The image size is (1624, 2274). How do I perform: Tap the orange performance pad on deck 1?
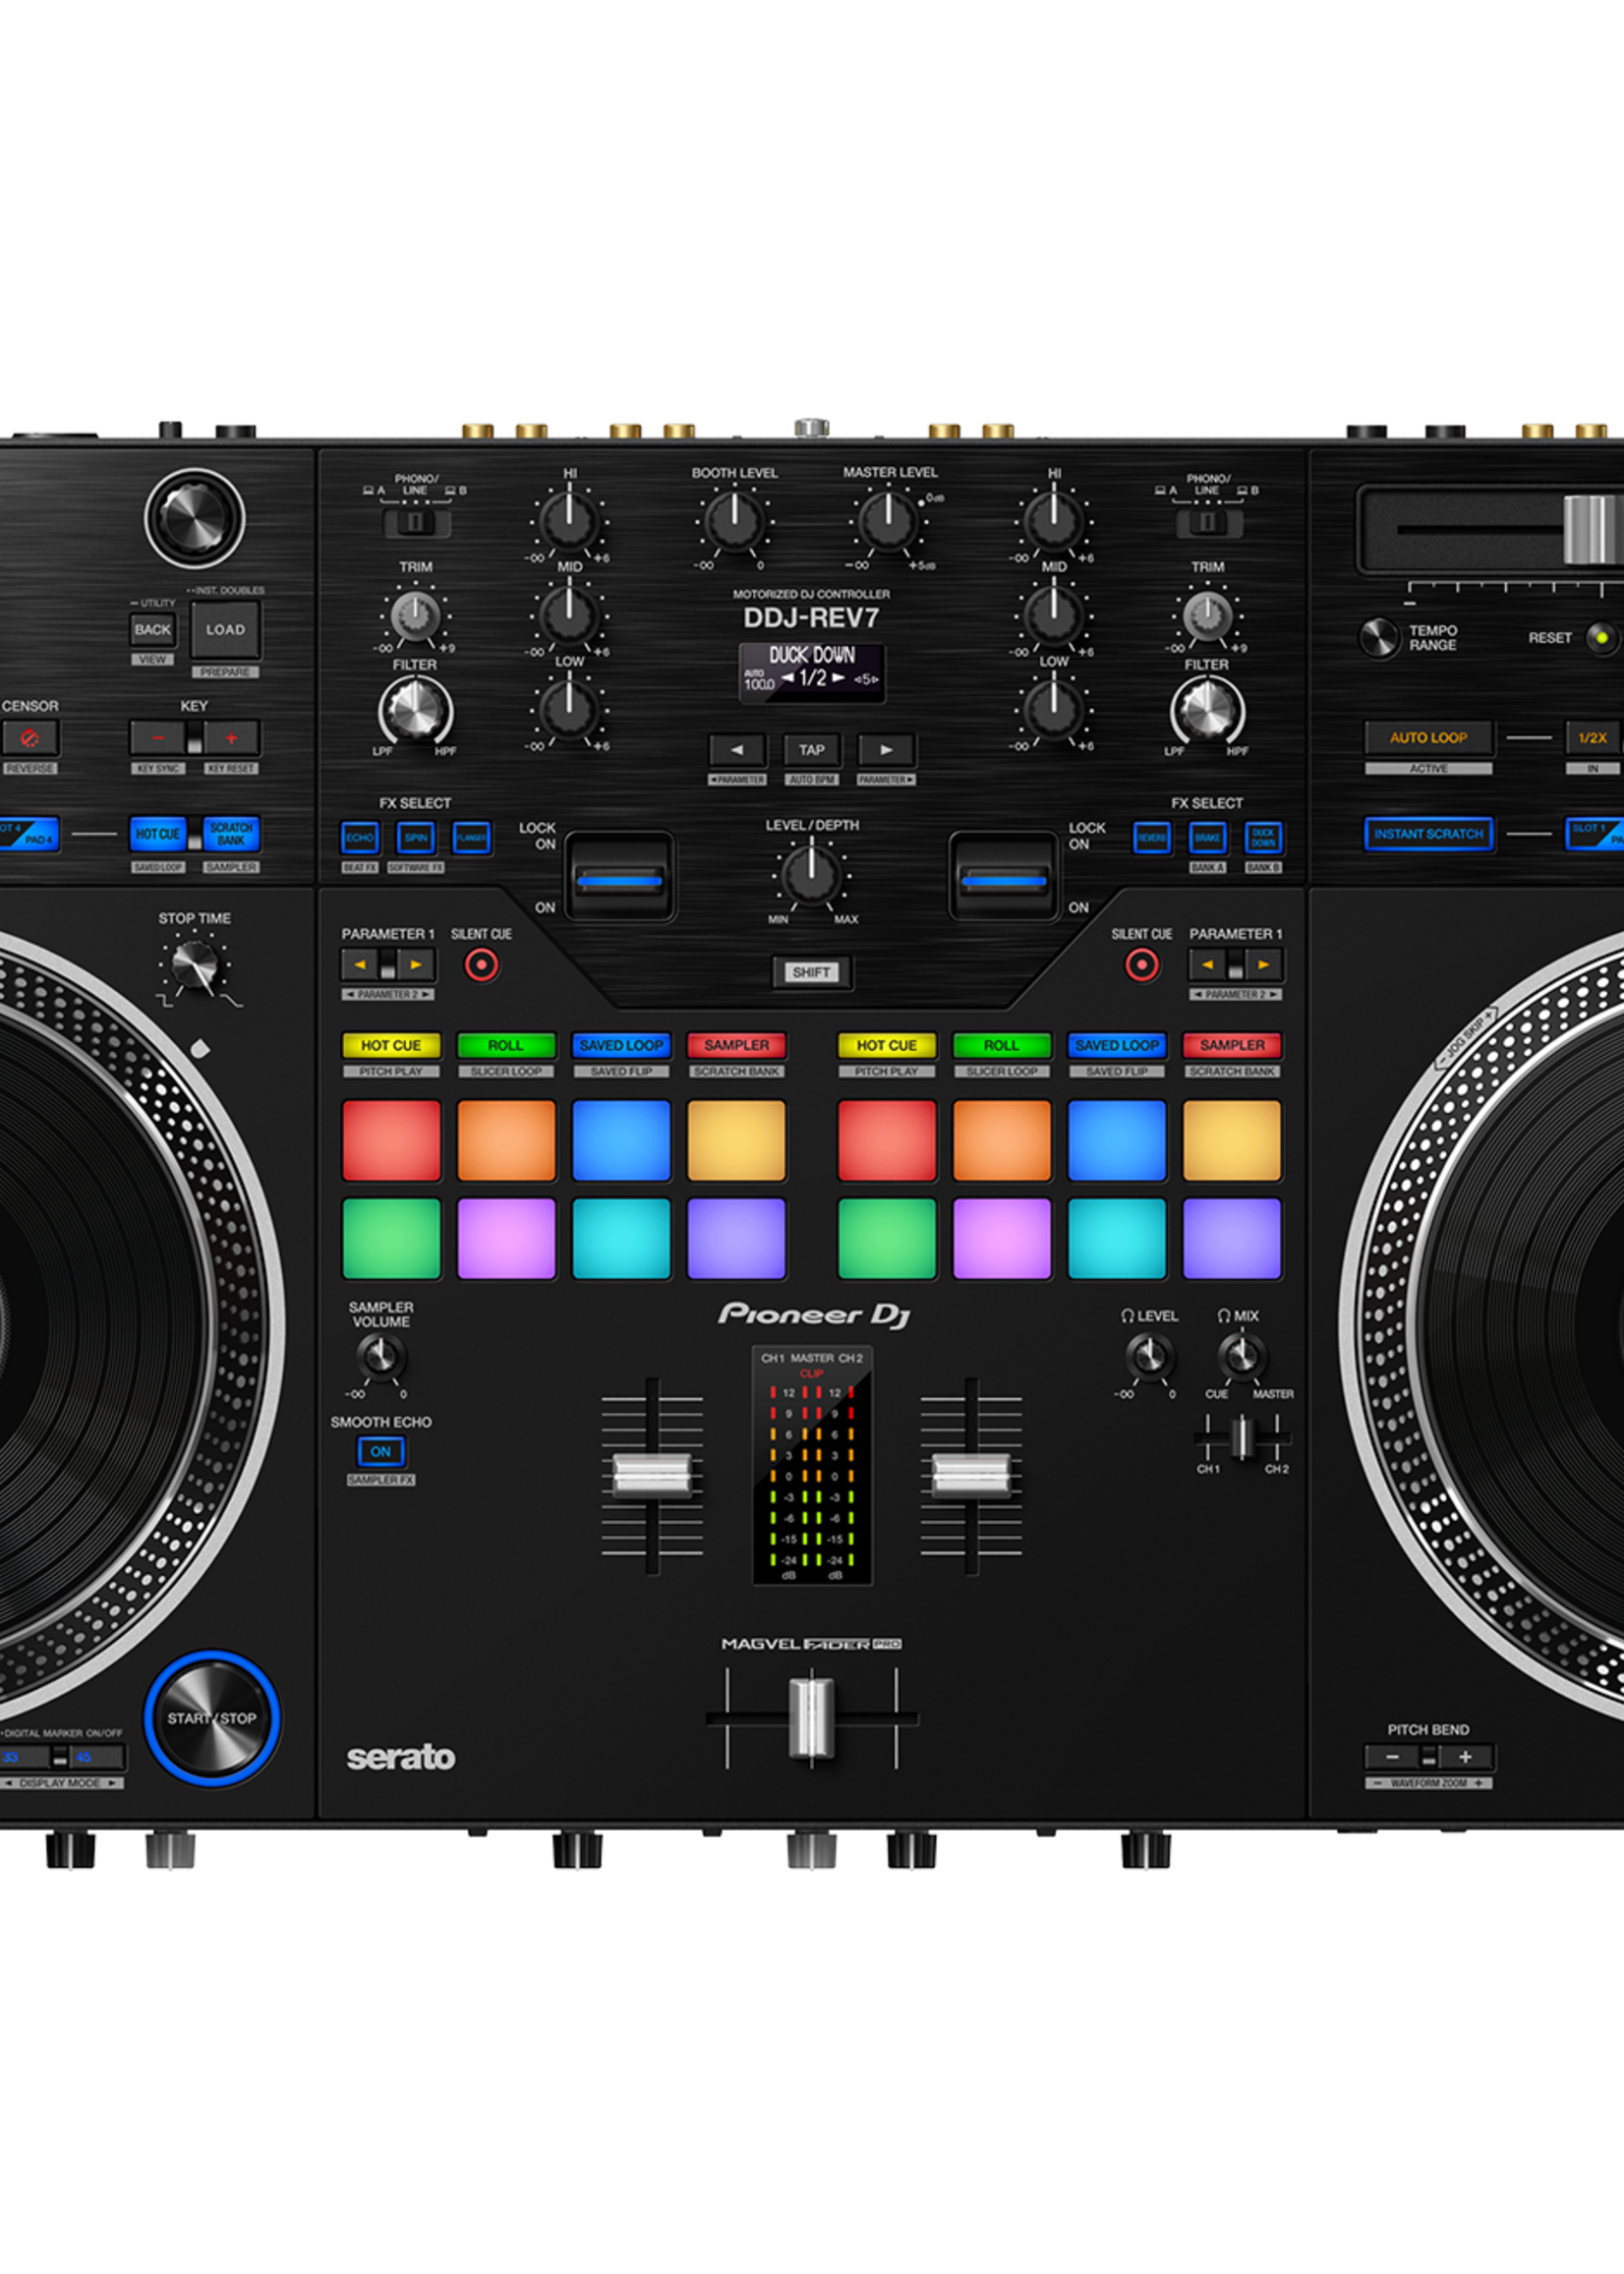click(x=506, y=1140)
